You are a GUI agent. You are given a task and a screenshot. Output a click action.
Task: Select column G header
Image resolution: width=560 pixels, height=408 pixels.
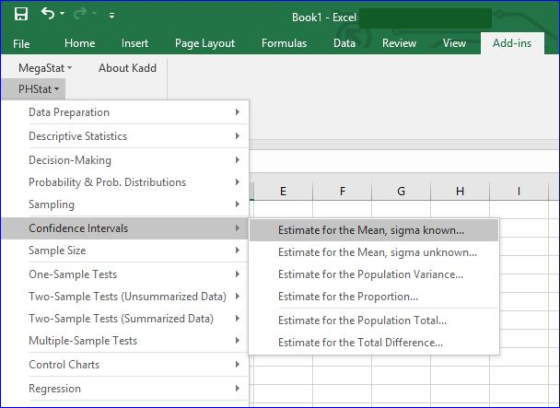(x=401, y=191)
